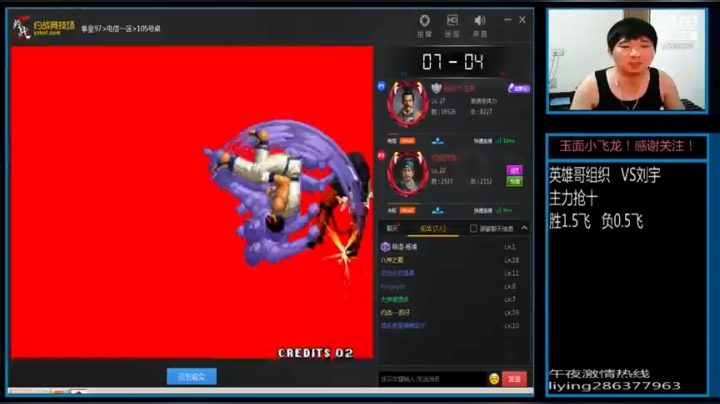This screenshot has height=404, width=720.
Task: Open P2 player avatar portrait
Action: tap(408, 174)
